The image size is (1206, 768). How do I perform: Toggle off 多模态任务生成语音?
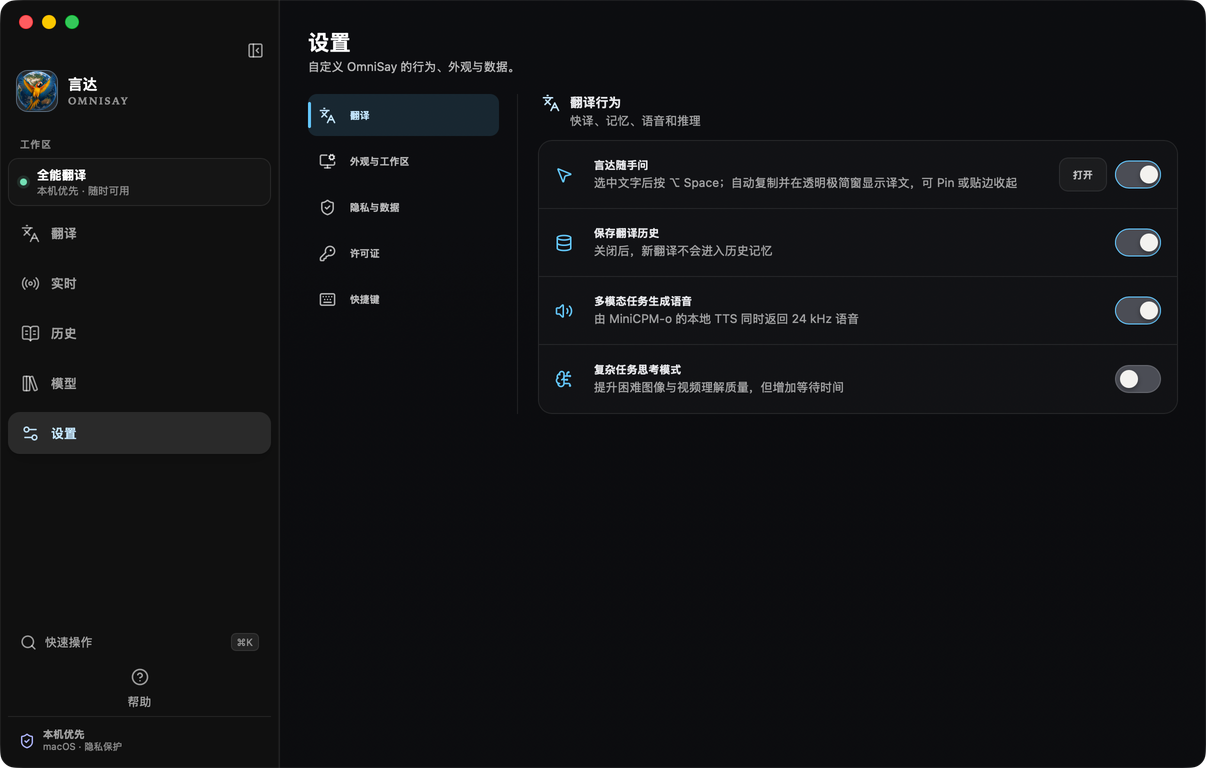click(x=1138, y=311)
